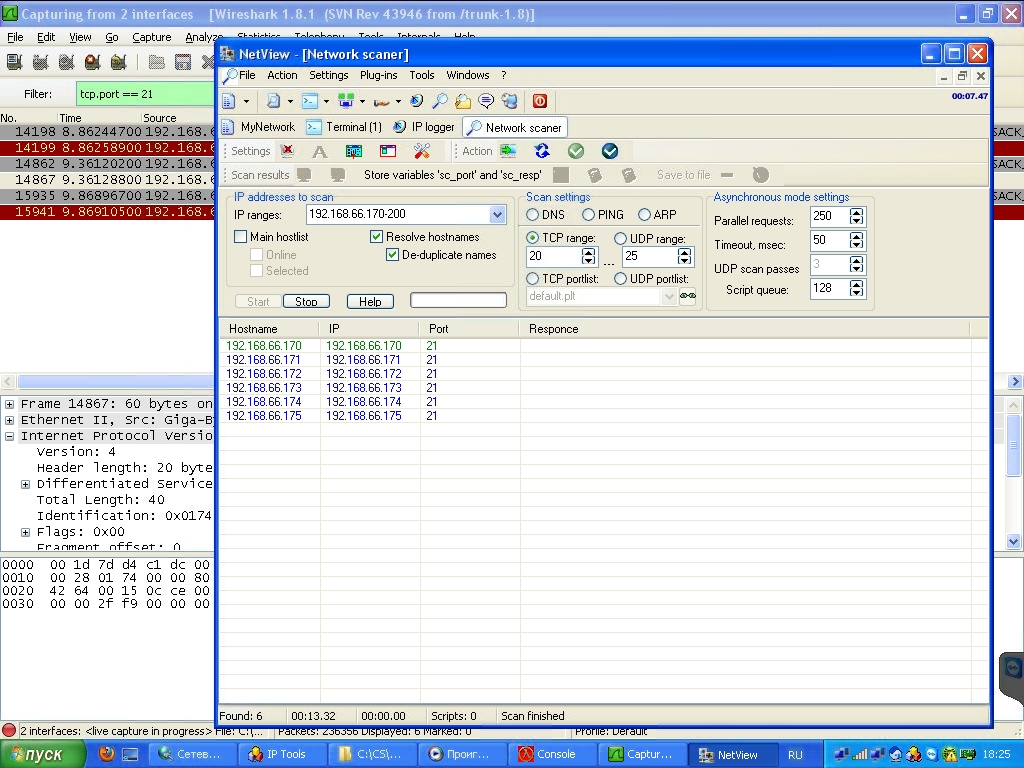Viewport: 1024px width, 768px height.
Task: Open dropdown arrow next to terminal toolbar icon
Action: click(327, 102)
